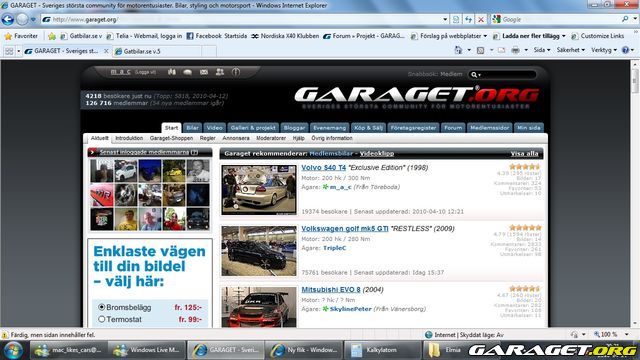Select the Galleri & projekt tab
The height and width of the screenshot is (360, 640).
coord(253,128)
